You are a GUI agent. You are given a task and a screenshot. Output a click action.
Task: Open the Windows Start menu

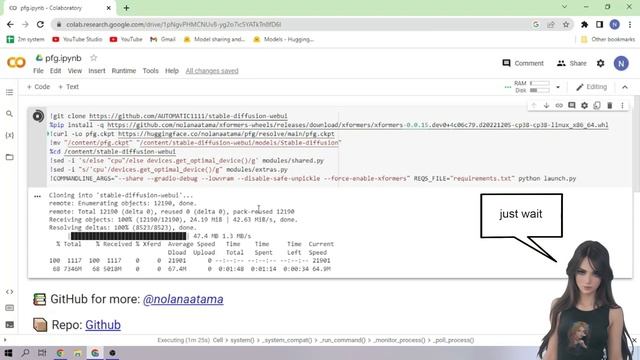[x=8, y=353]
